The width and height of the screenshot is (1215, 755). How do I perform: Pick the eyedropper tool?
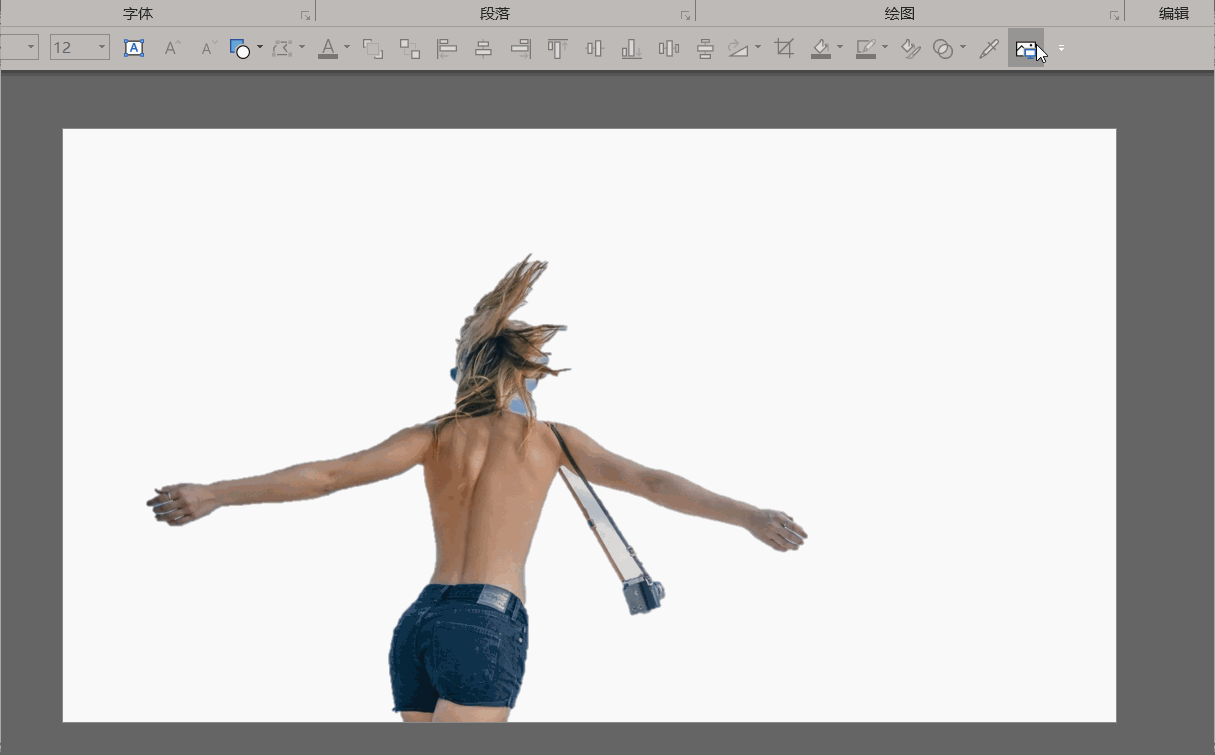989,48
